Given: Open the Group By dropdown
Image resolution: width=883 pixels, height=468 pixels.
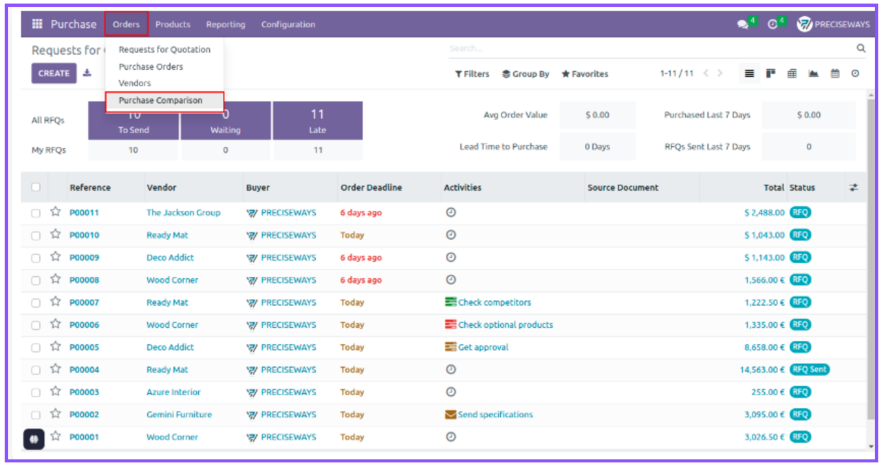Looking at the screenshot, I should [525, 74].
